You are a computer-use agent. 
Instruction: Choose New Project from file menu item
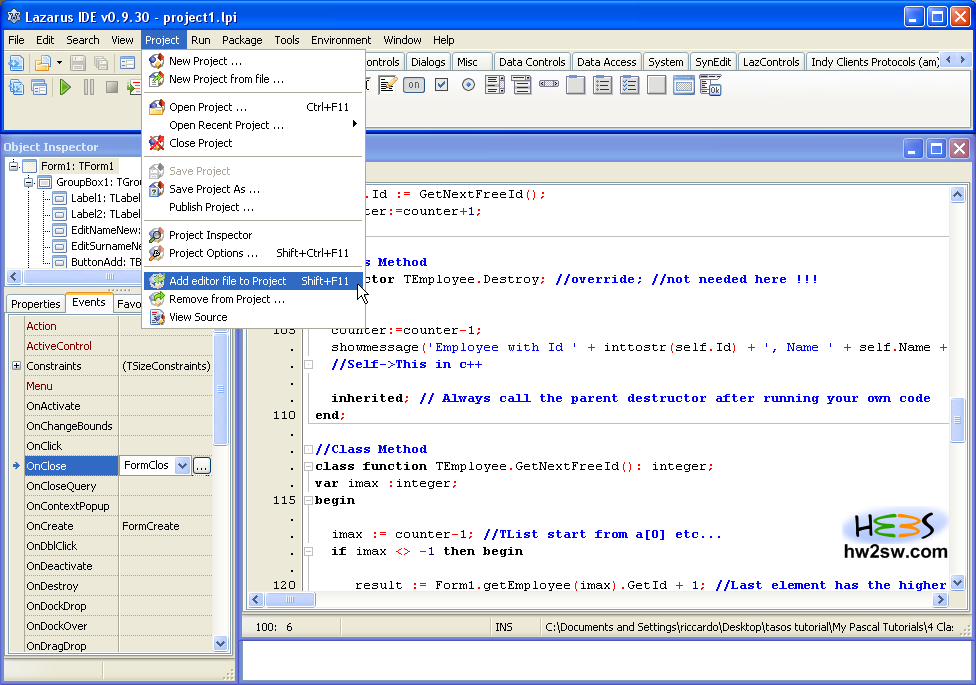click(x=254, y=79)
